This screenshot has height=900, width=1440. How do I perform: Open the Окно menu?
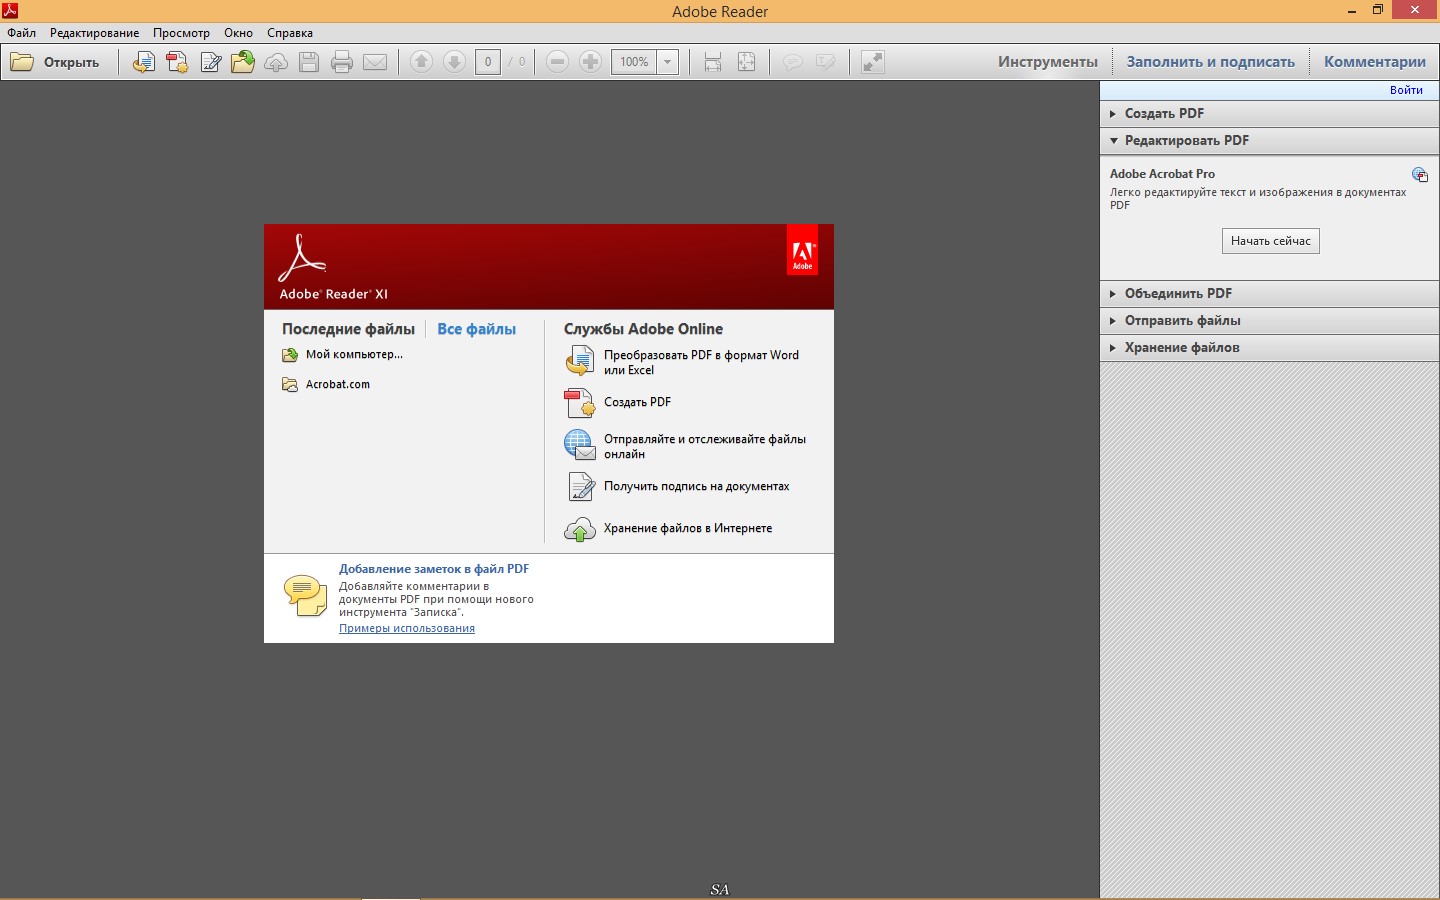238,33
